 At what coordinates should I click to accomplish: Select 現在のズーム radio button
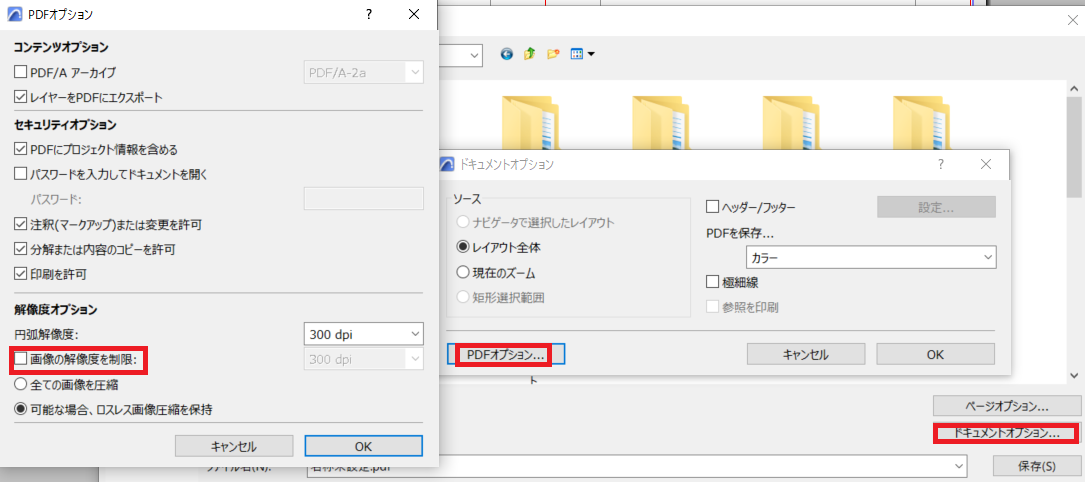click(x=463, y=272)
